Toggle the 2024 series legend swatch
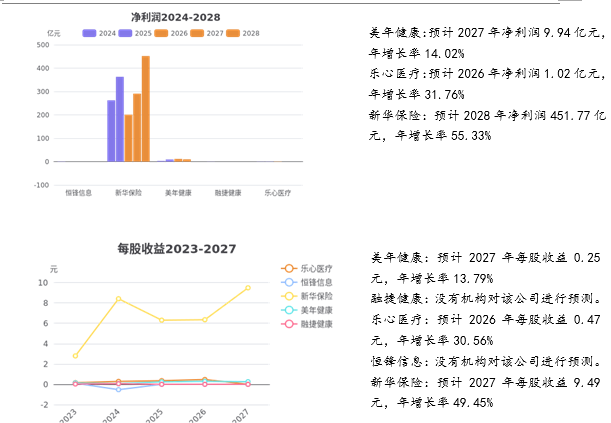This screenshot has height=423, width=611. click(89, 33)
